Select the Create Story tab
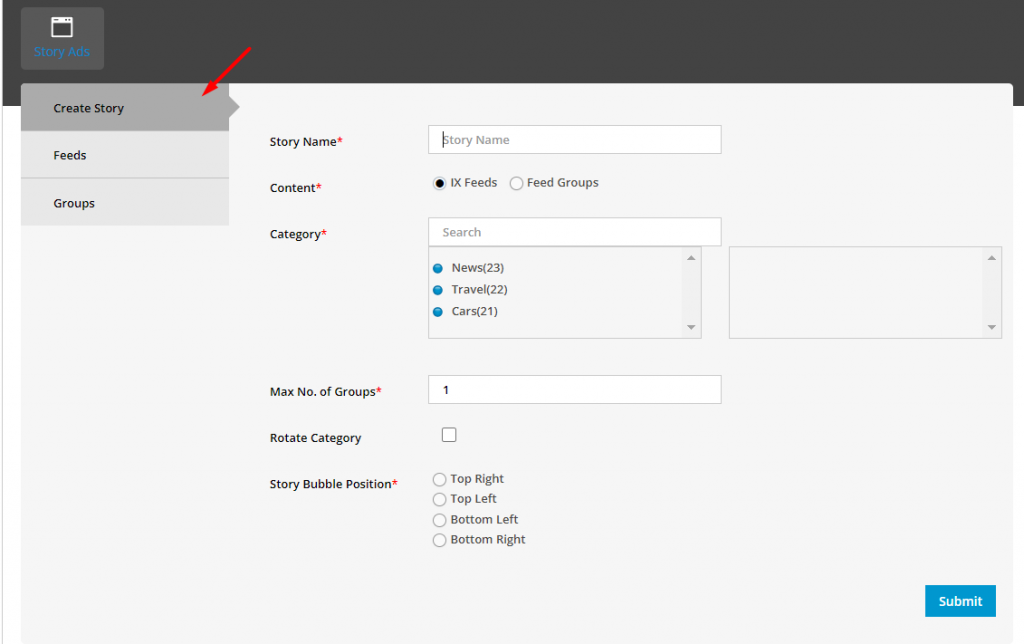Viewport: 1024px width, 644px height. point(125,108)
